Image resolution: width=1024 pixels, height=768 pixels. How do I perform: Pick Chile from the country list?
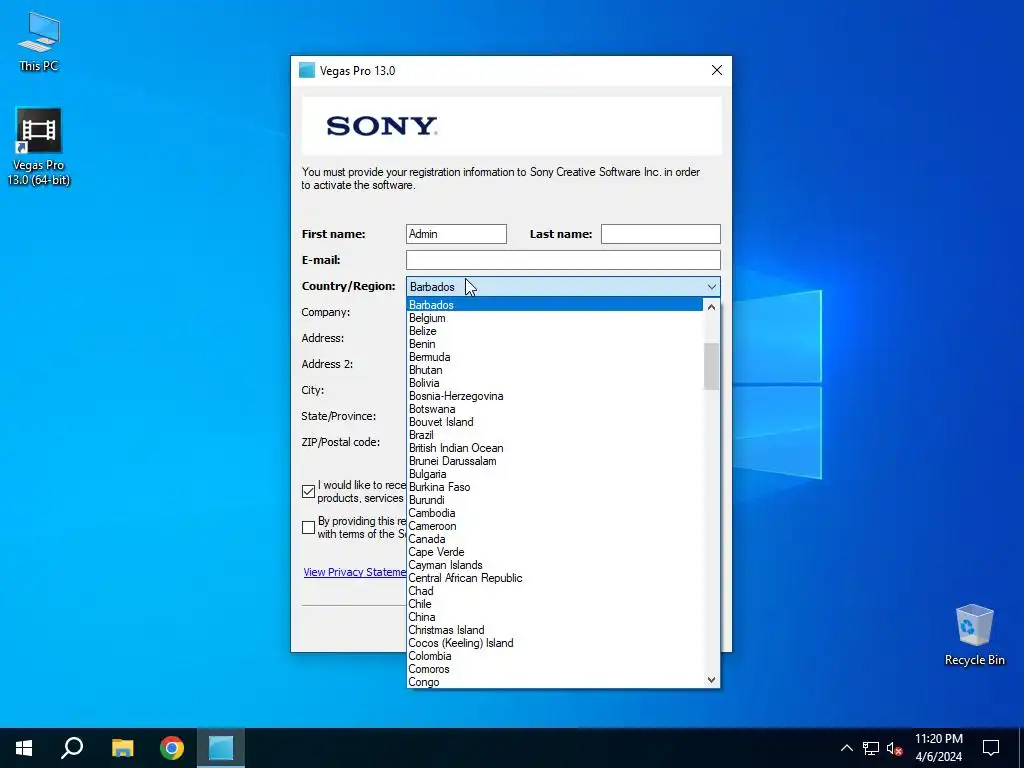click(x=555, y=604)
